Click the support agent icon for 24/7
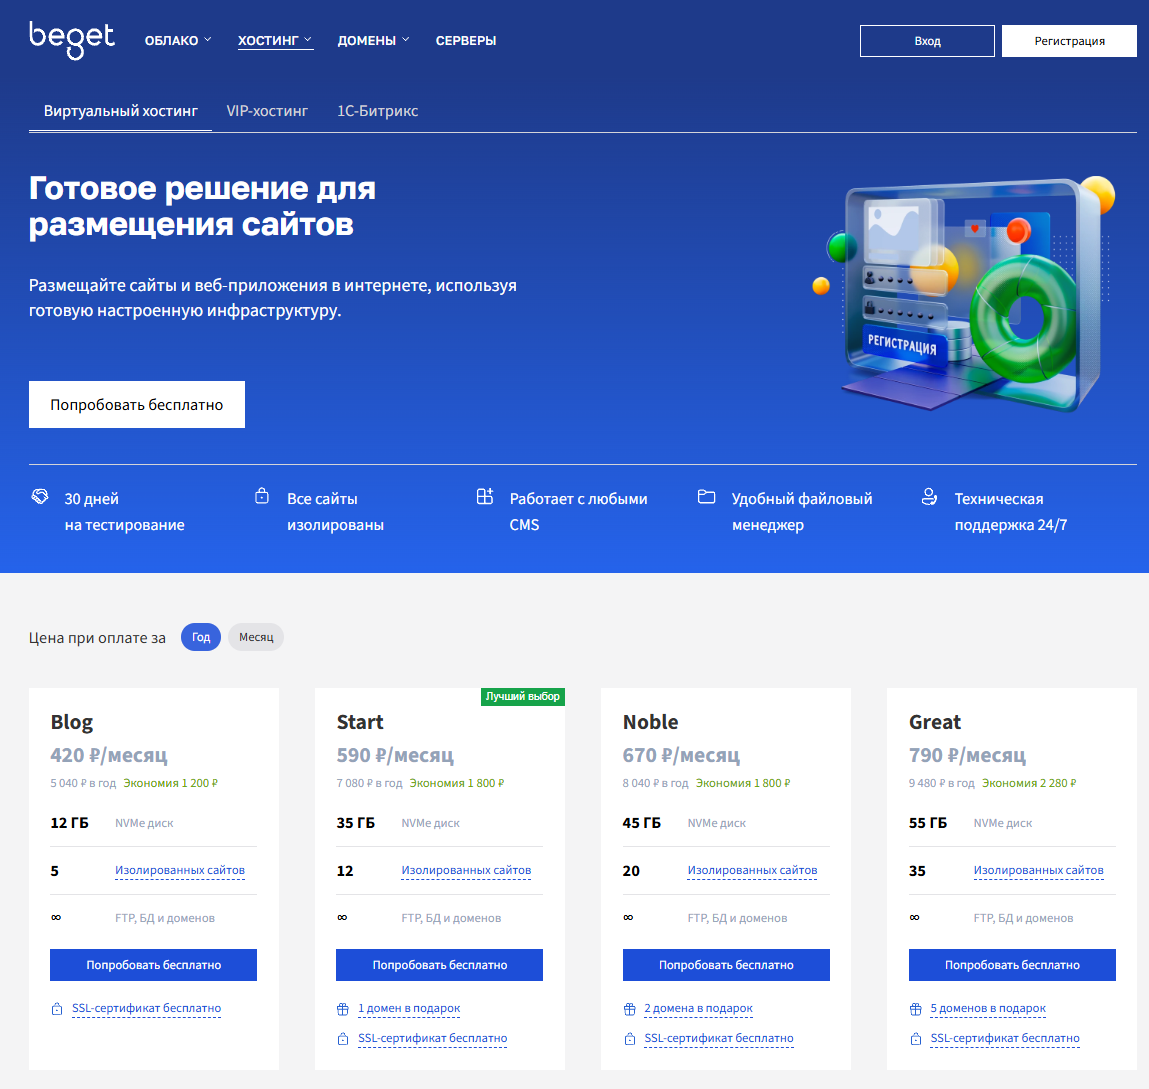 click(929, 497)
